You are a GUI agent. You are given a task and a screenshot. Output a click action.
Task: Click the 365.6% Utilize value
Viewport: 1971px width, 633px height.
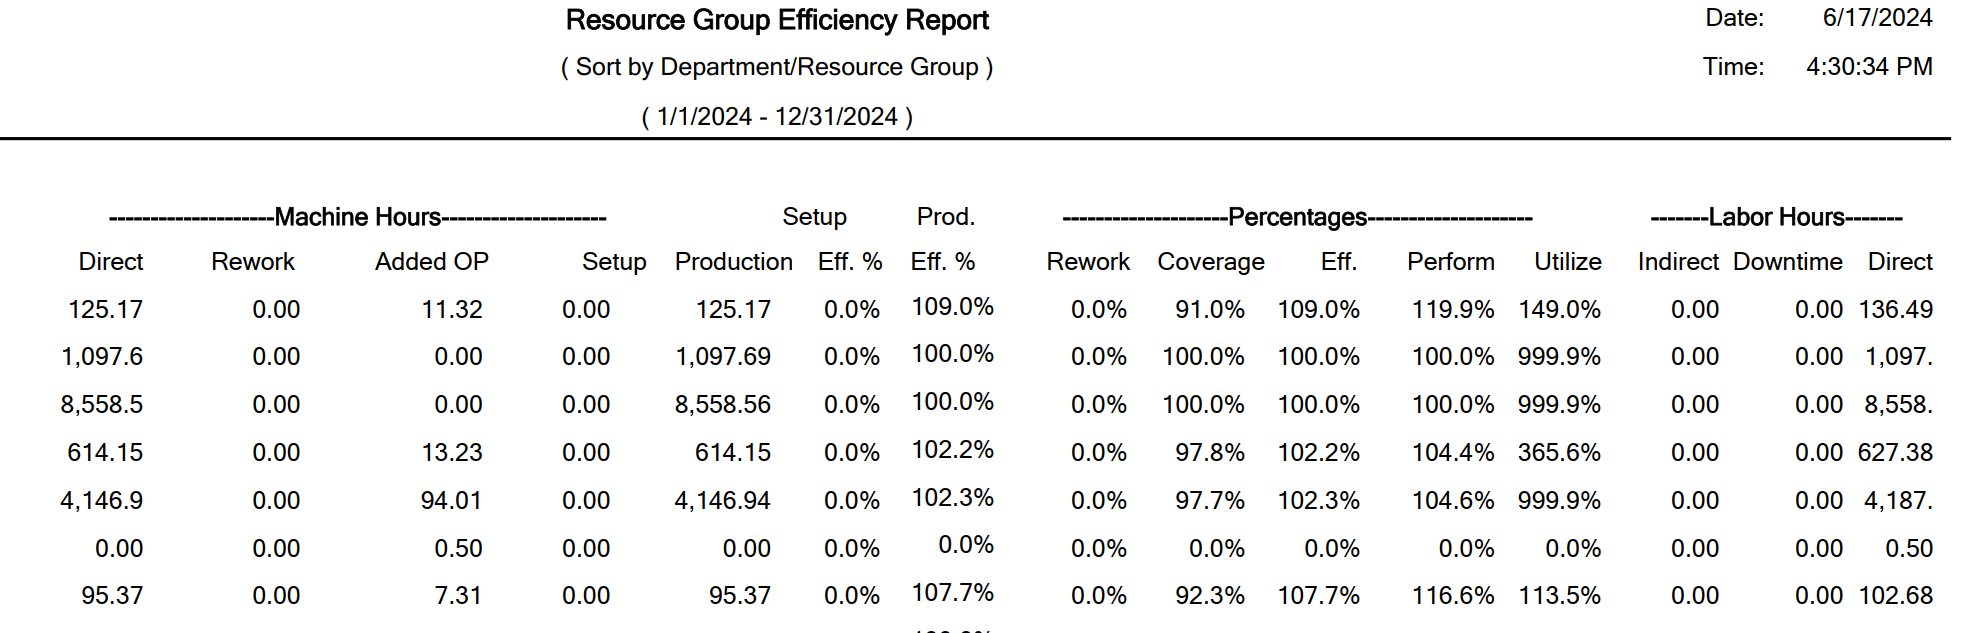click(x=1558, y=453)
